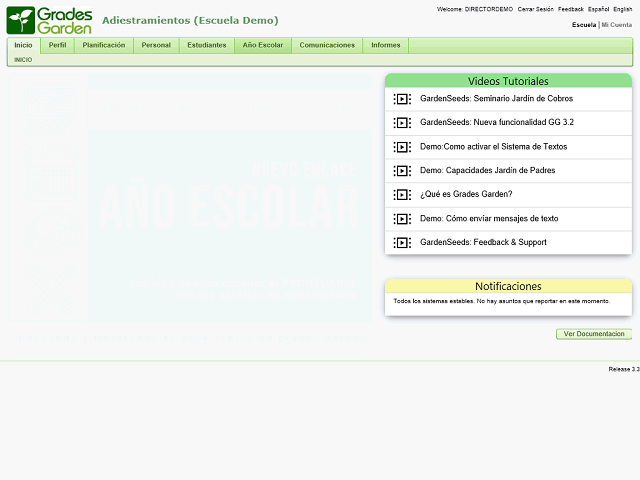Open GardenSeeds: Feedback & Support video

coord(483,242)
